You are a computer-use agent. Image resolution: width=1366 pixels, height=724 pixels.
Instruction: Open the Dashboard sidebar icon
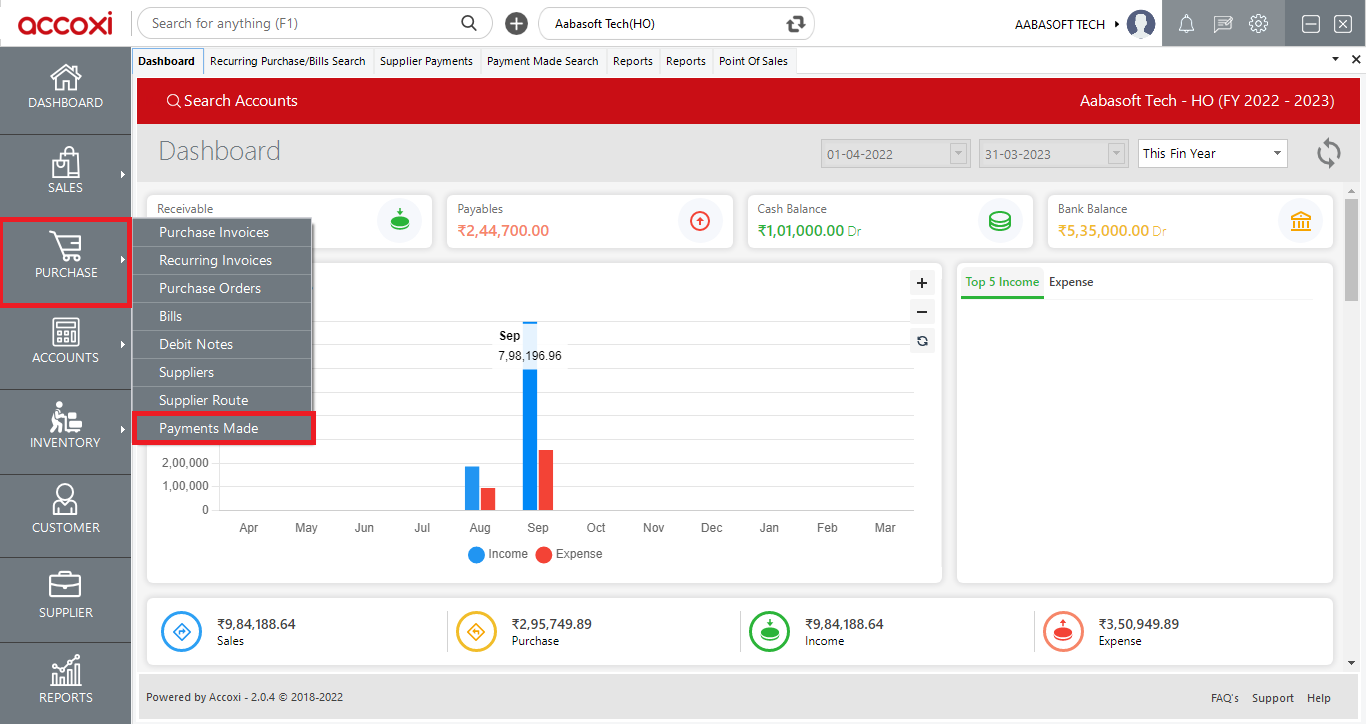65,87
